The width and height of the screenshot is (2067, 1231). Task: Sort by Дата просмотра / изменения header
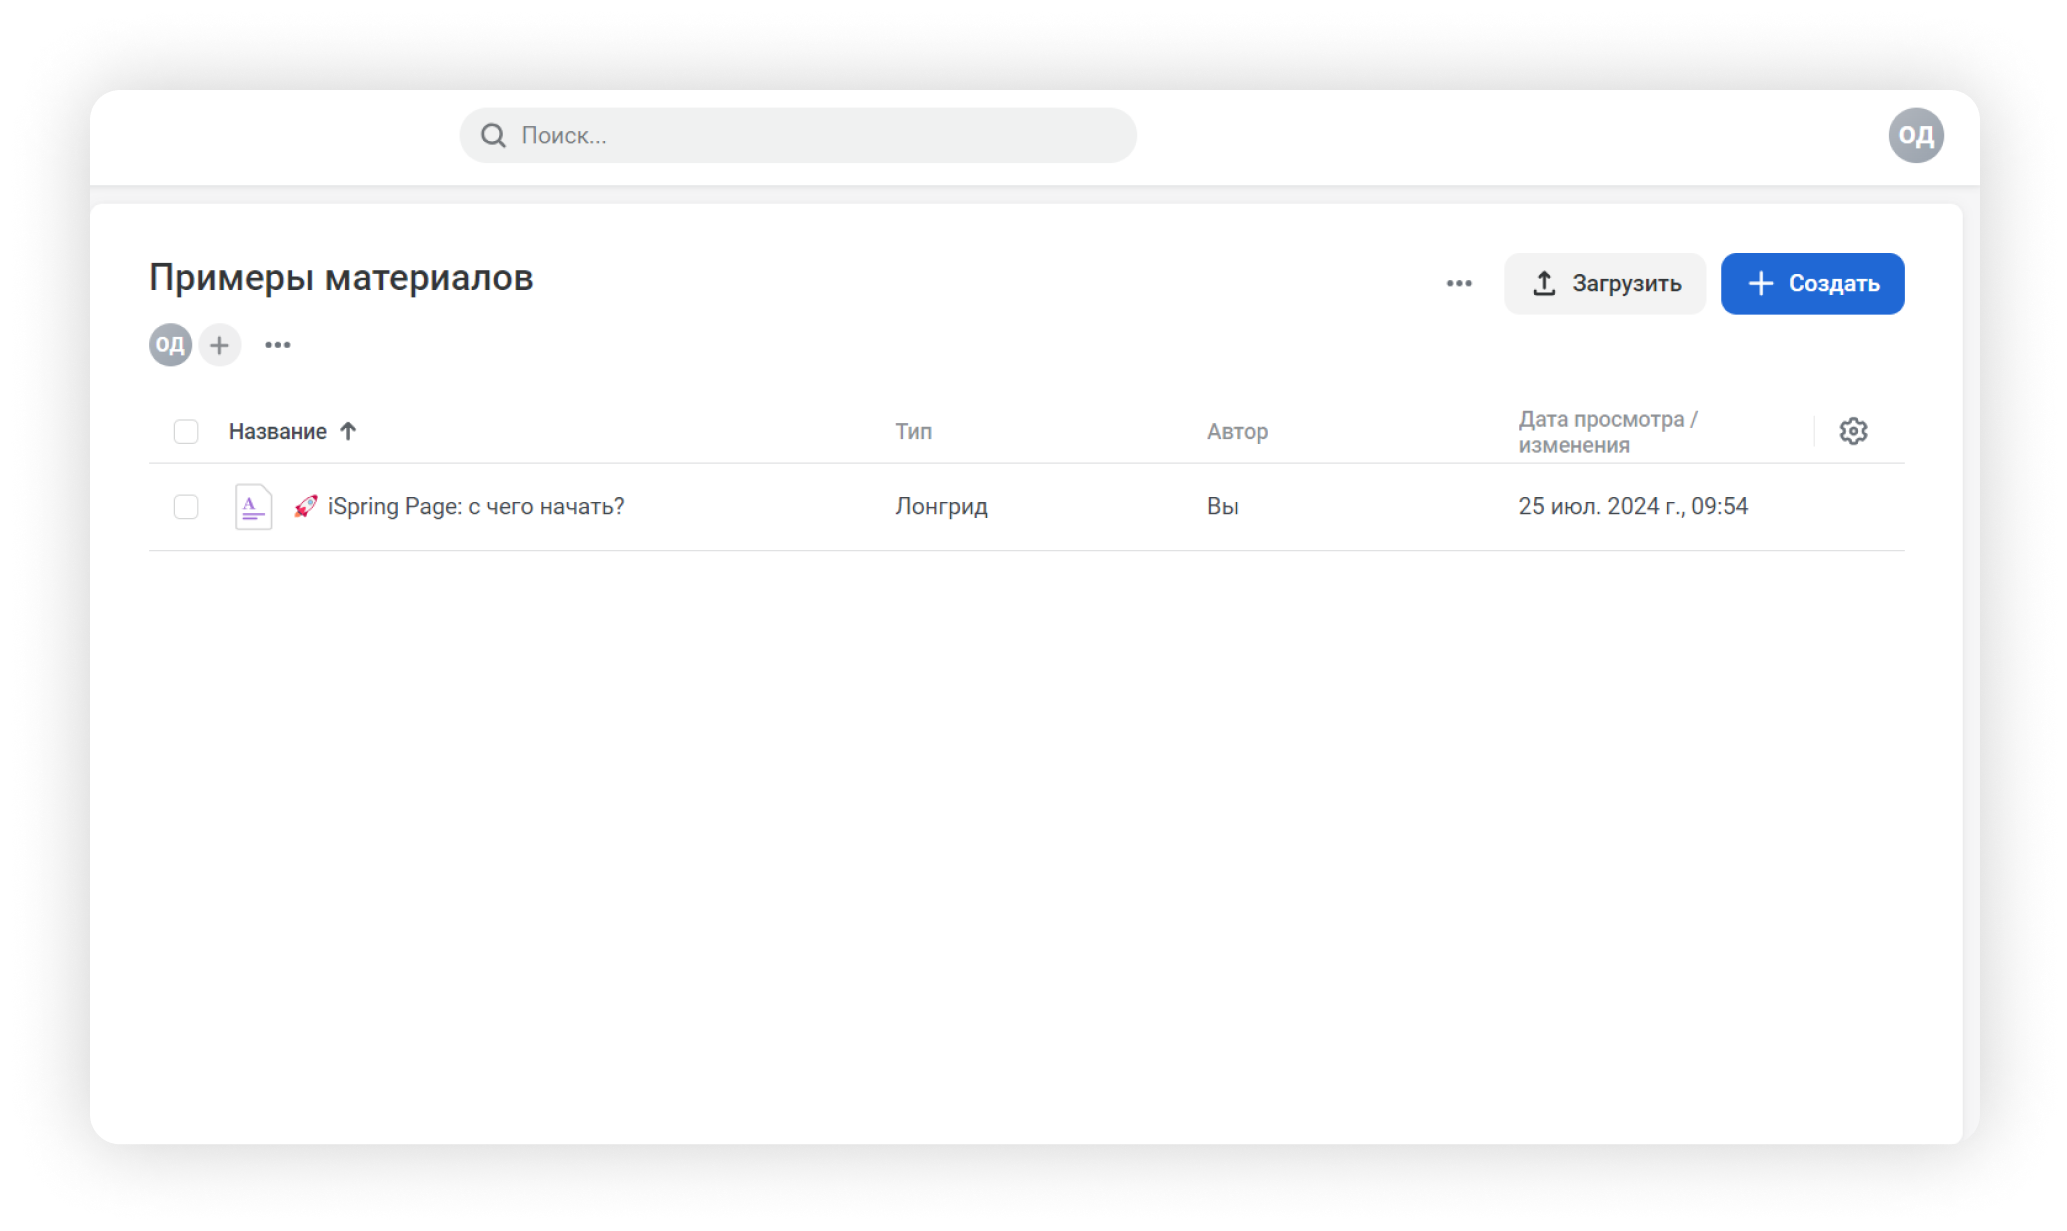click(1607, 432)
